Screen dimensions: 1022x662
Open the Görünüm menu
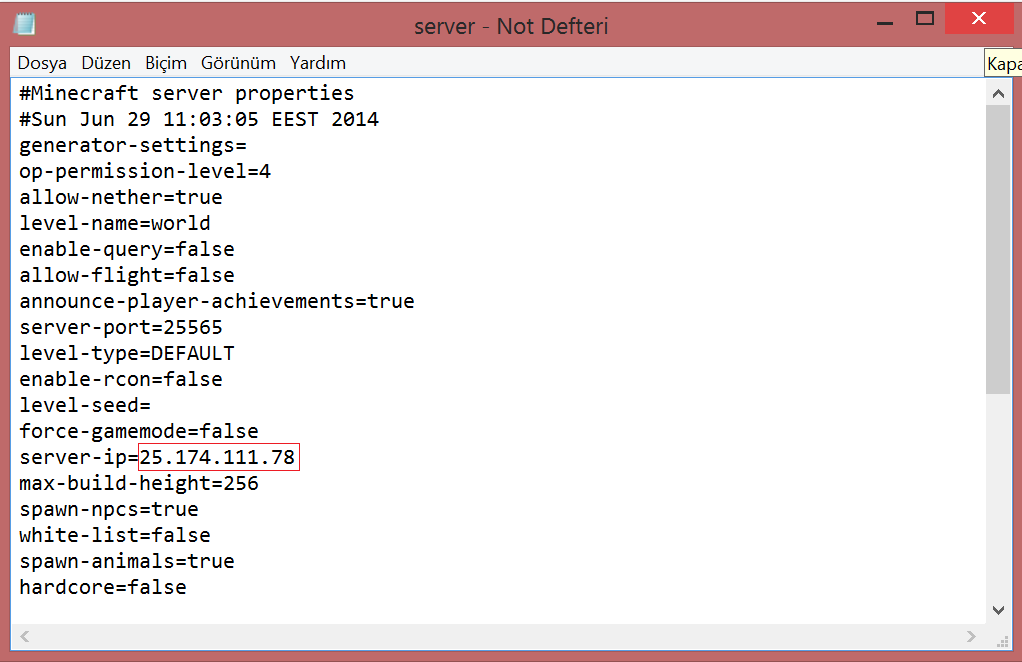(x=238, y=63)
